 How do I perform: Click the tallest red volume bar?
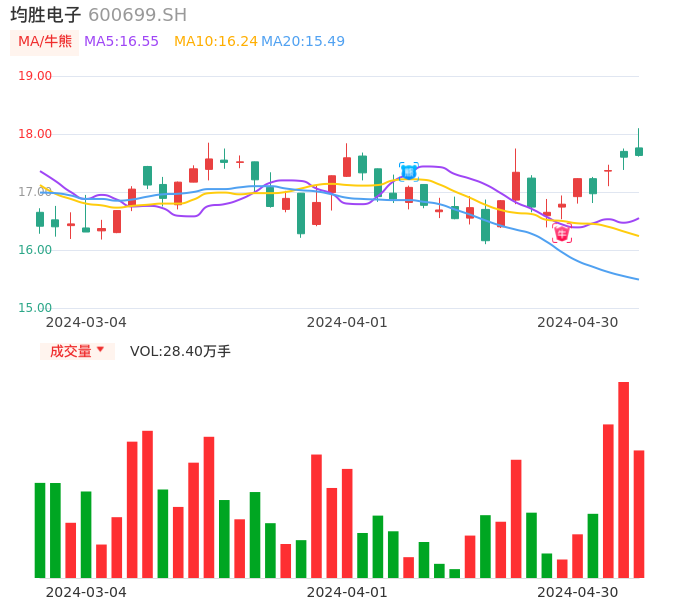tap(623, 479)
